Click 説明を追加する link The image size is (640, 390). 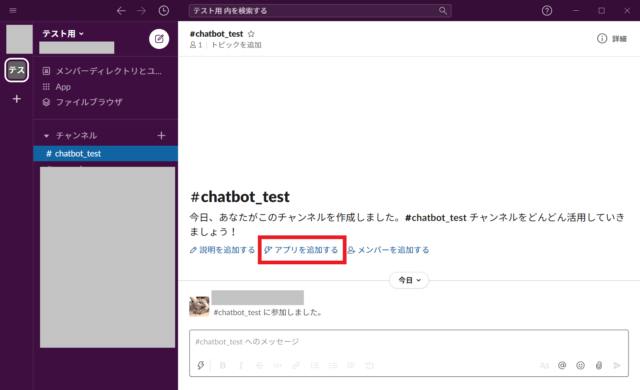[222, 250]
